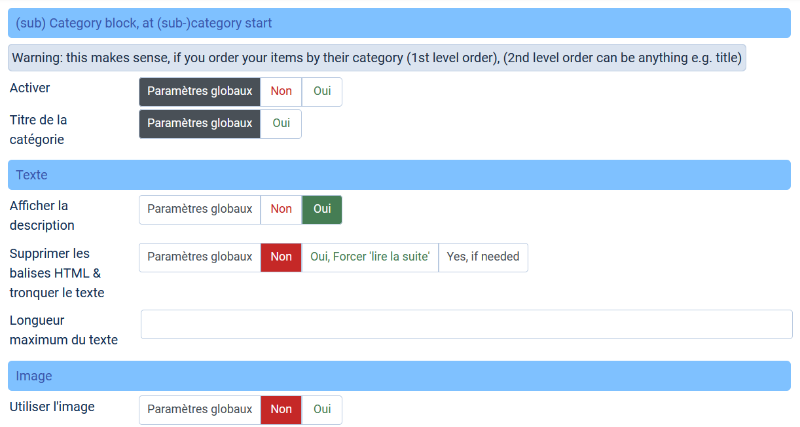Screen dimensions: 800x427
Task: Pick 'Paramètres globaux' for Supprimer les balises HTML
Action: tap(199, 257)
